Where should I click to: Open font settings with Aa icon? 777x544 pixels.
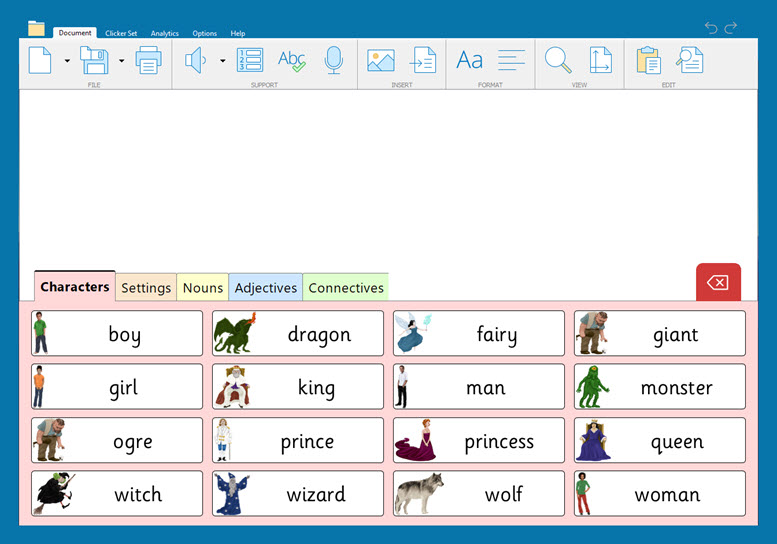tap(469, 61)
